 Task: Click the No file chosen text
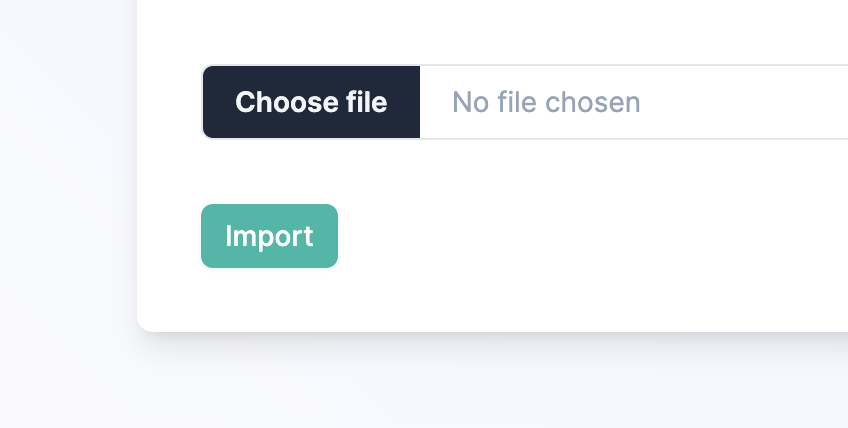(546, 102)
